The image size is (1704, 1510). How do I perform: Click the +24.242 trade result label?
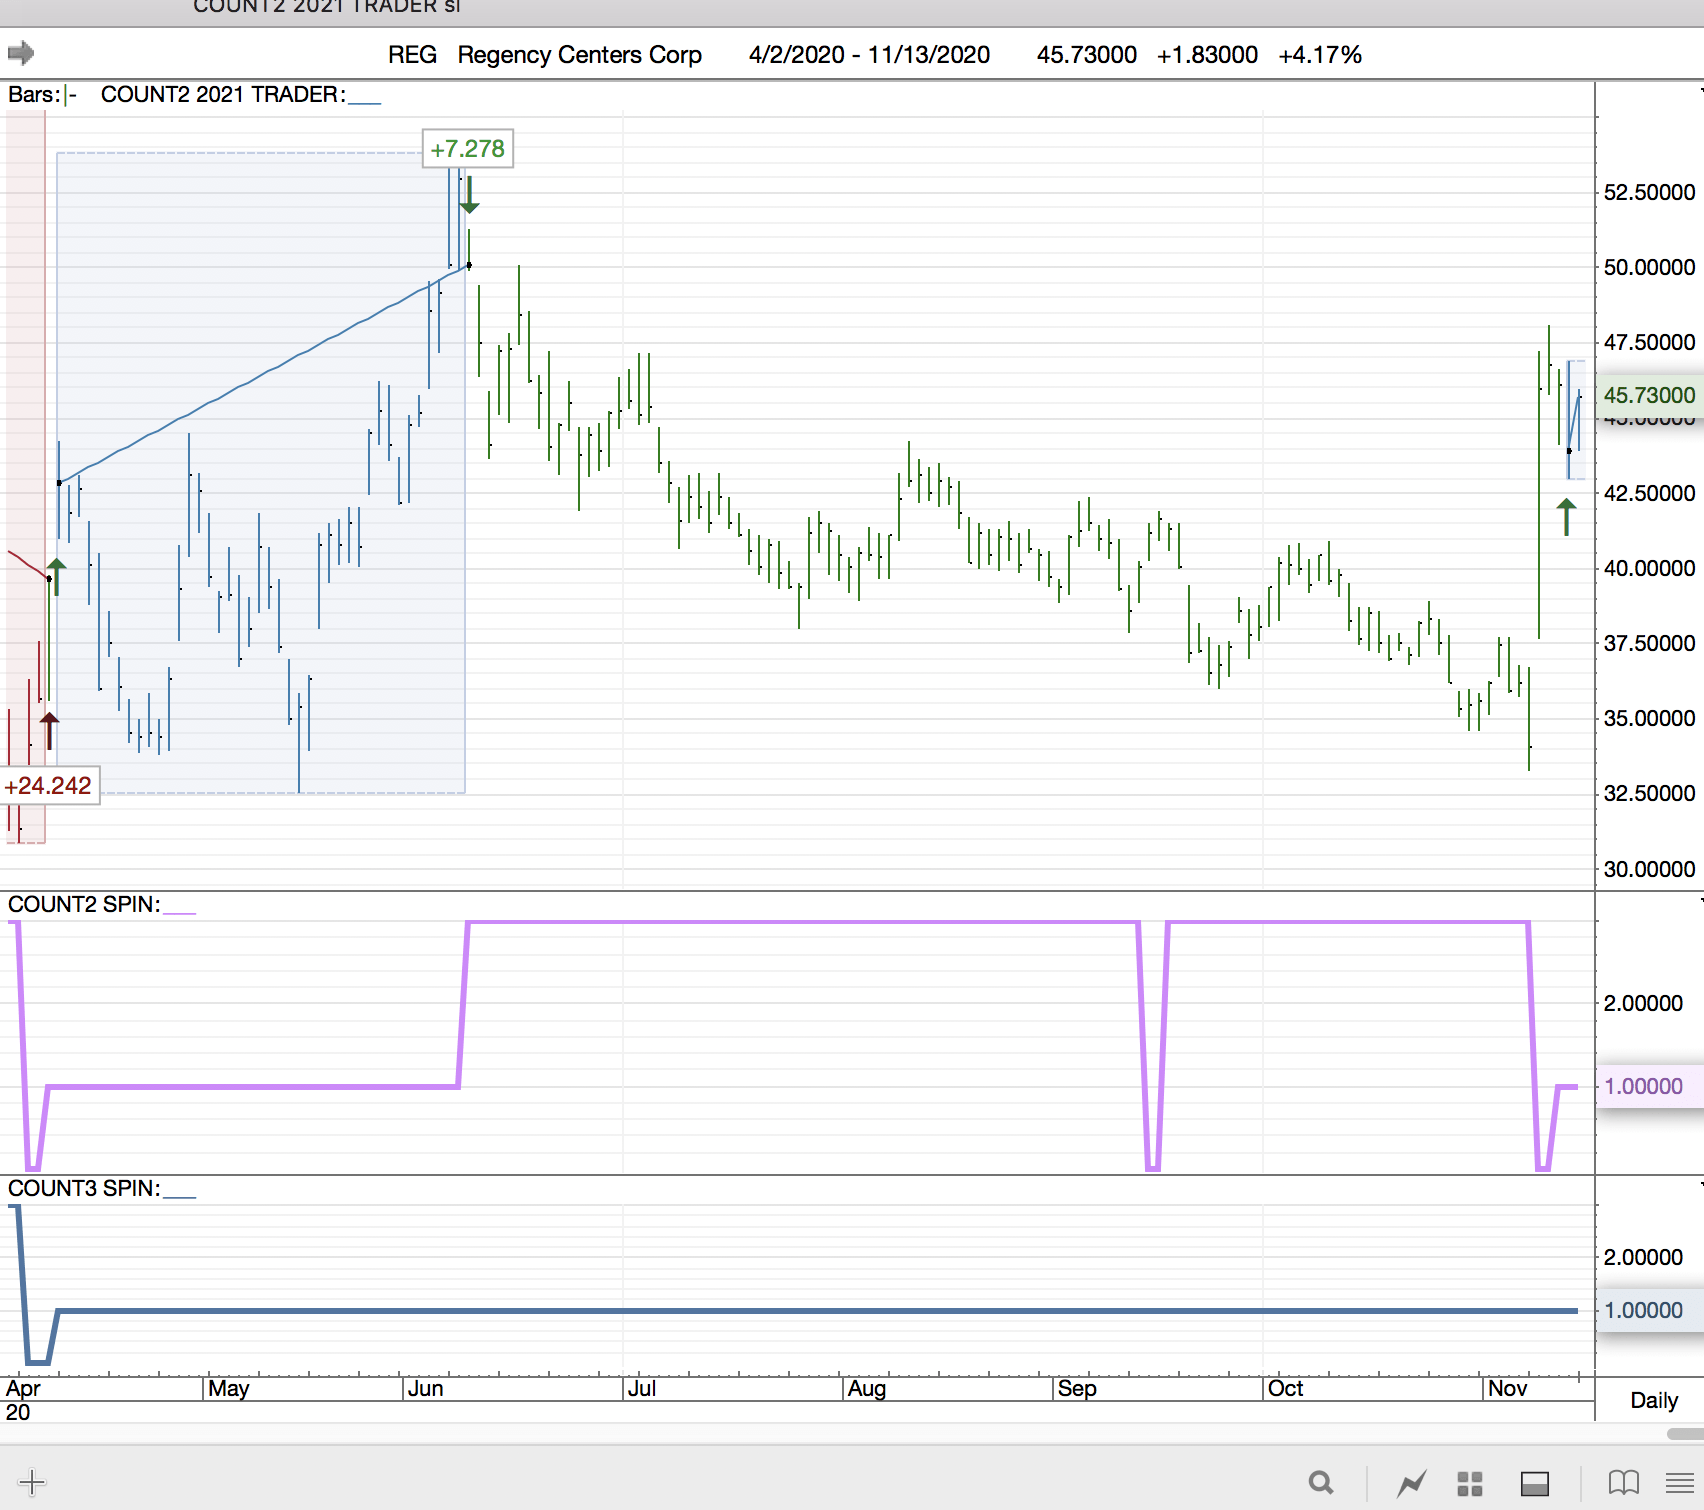pos(49,786)
